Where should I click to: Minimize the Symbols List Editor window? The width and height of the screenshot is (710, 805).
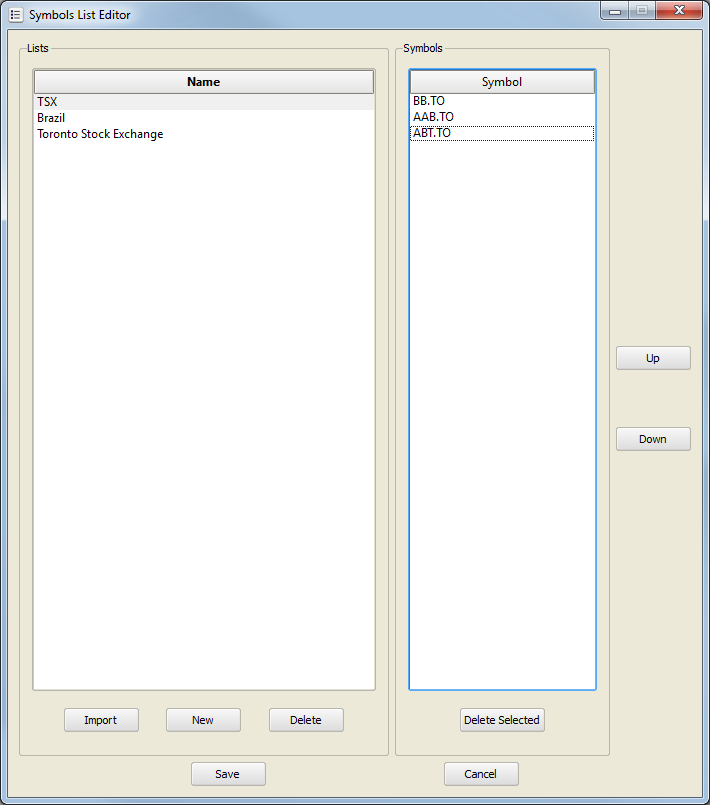614,11
